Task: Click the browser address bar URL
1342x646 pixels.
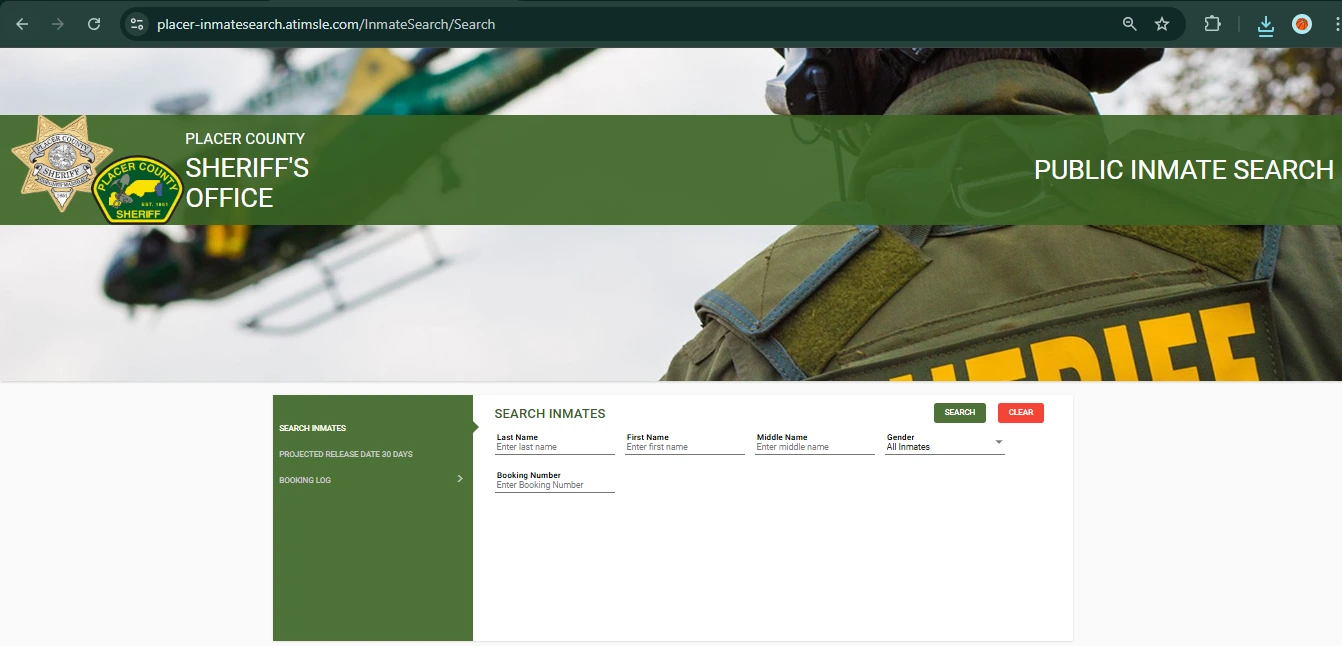Action: tap(326, 24)
